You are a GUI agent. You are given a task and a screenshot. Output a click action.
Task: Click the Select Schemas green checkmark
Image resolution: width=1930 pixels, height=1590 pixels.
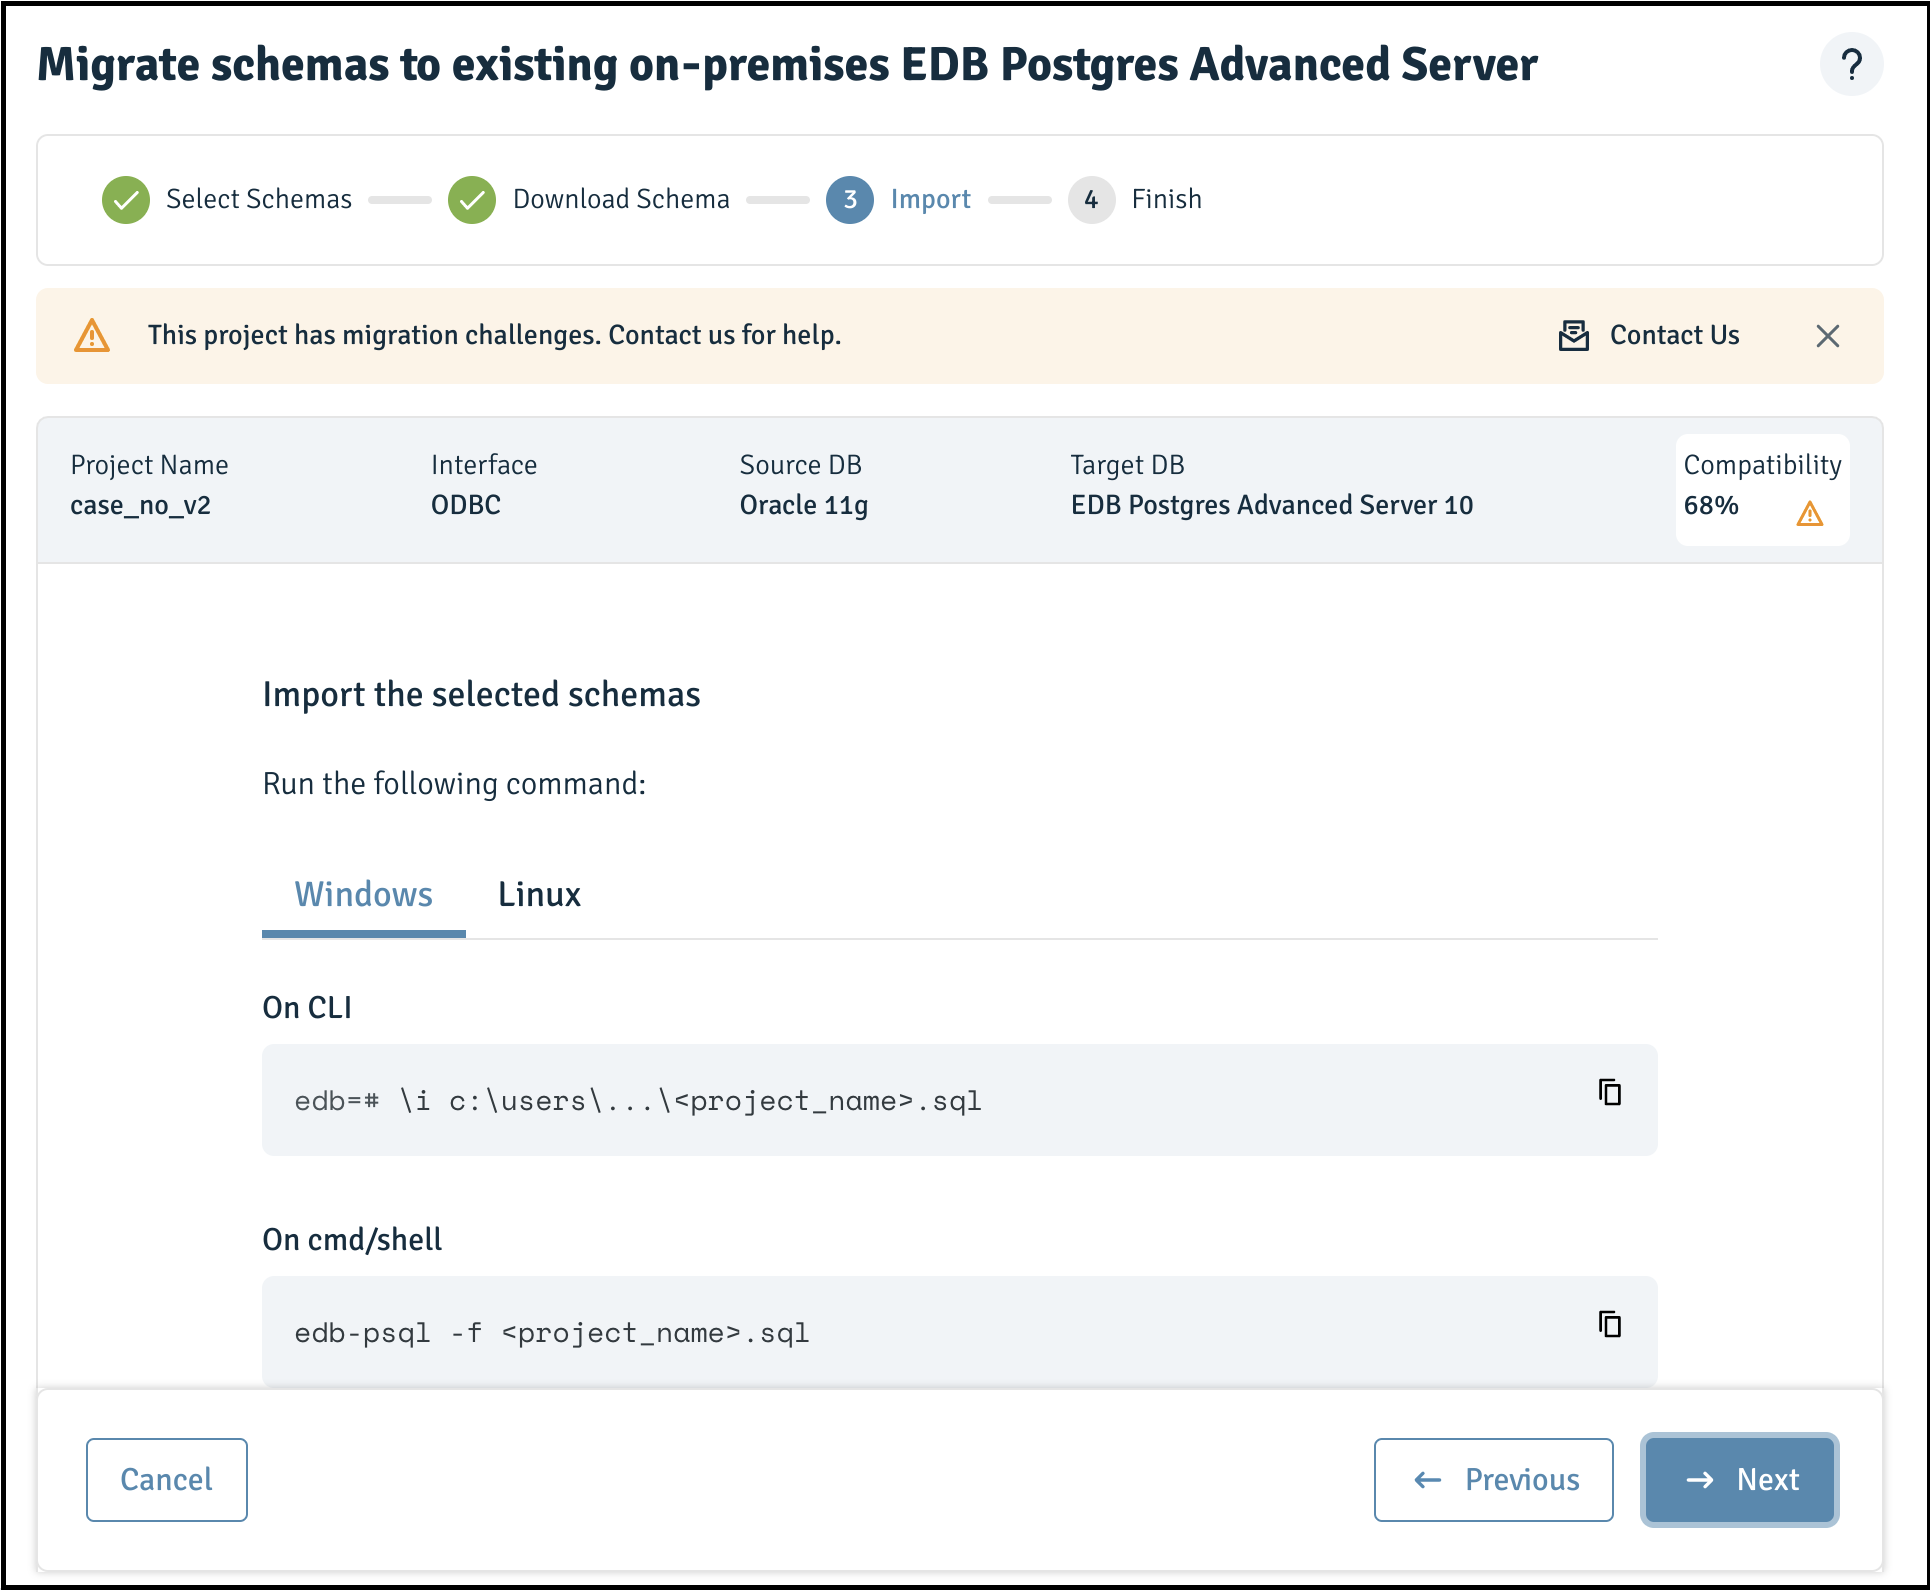point(126,200)
